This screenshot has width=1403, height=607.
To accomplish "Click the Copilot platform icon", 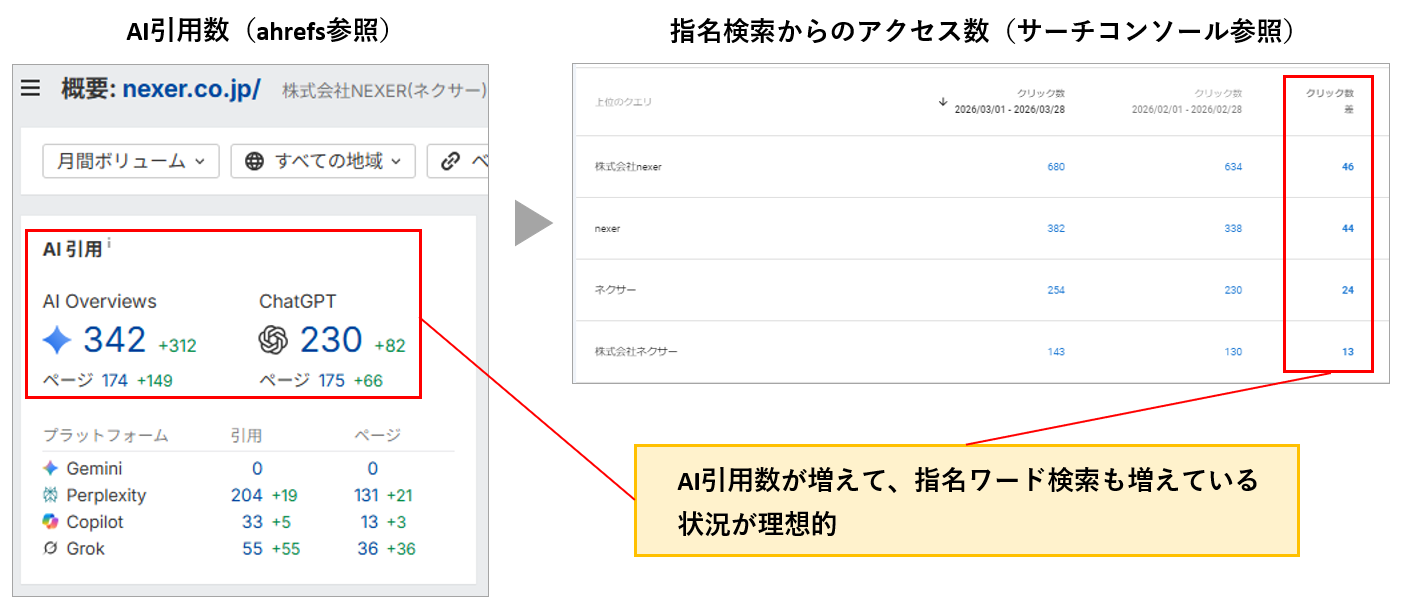I will coord(51,522).
